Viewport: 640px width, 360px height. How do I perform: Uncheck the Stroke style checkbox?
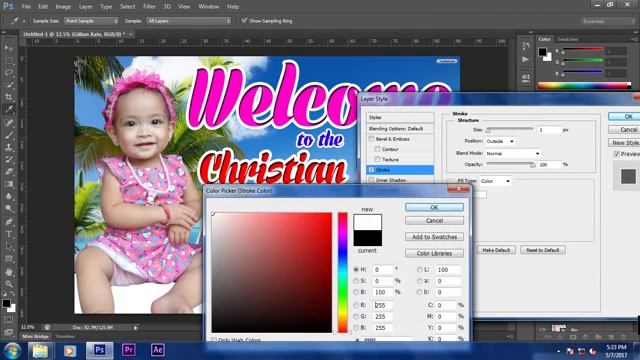click(x=371, y=170)
